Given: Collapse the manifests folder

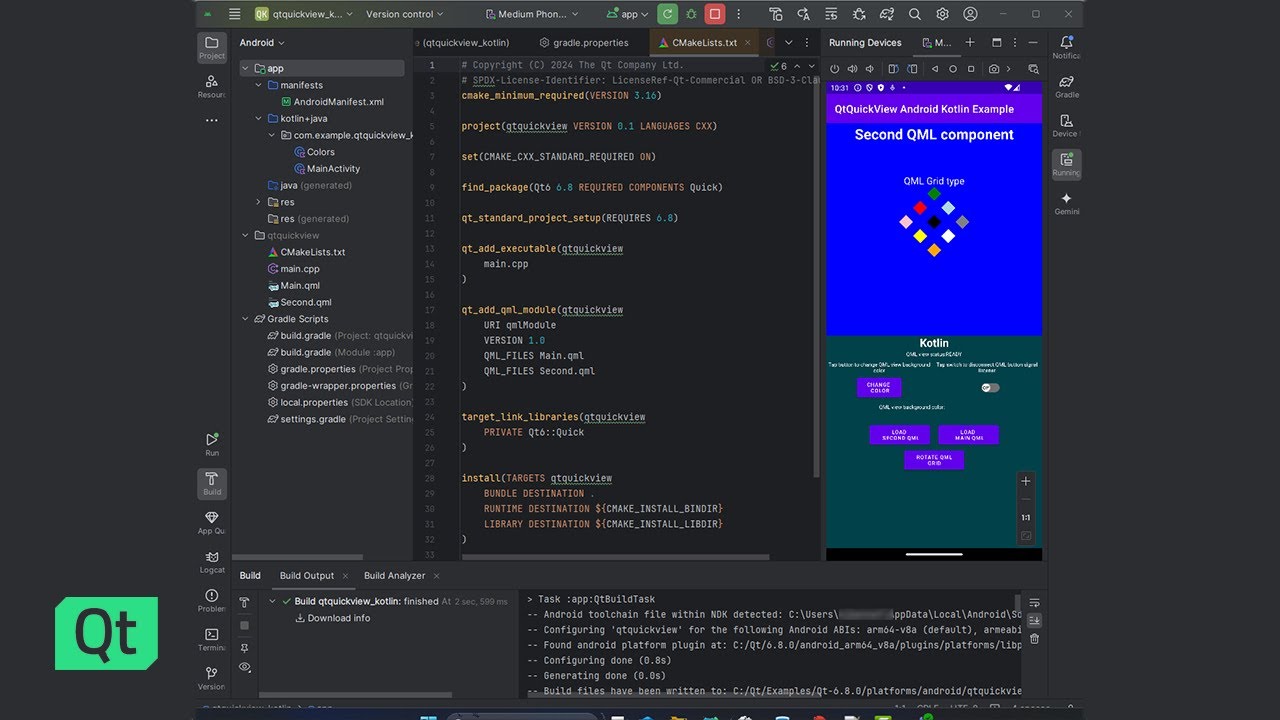Looking at the screenshot, I should [258, 85].
